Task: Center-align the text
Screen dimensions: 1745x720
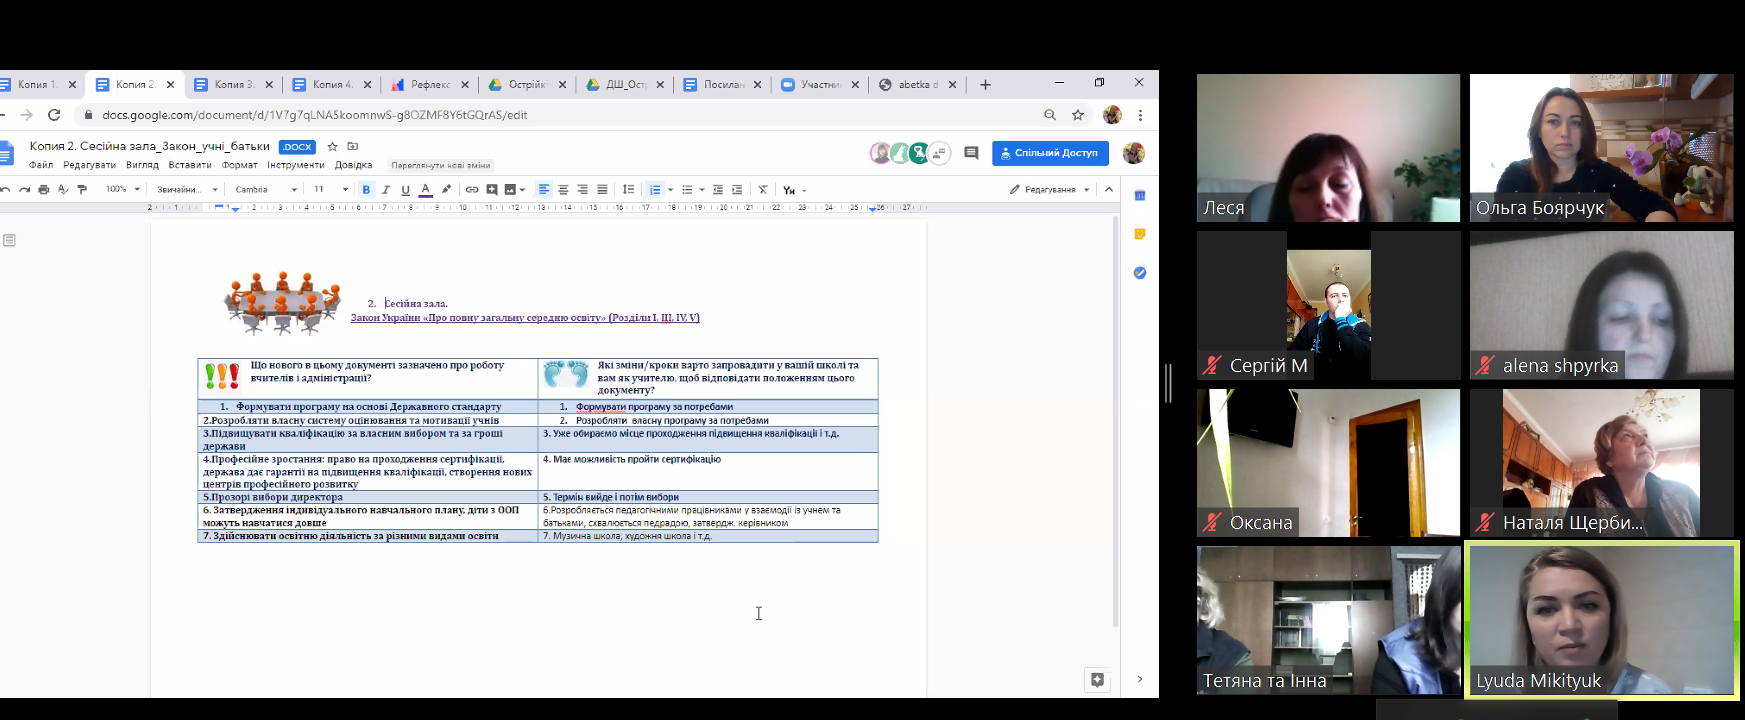Action: (x=563, y=189)
